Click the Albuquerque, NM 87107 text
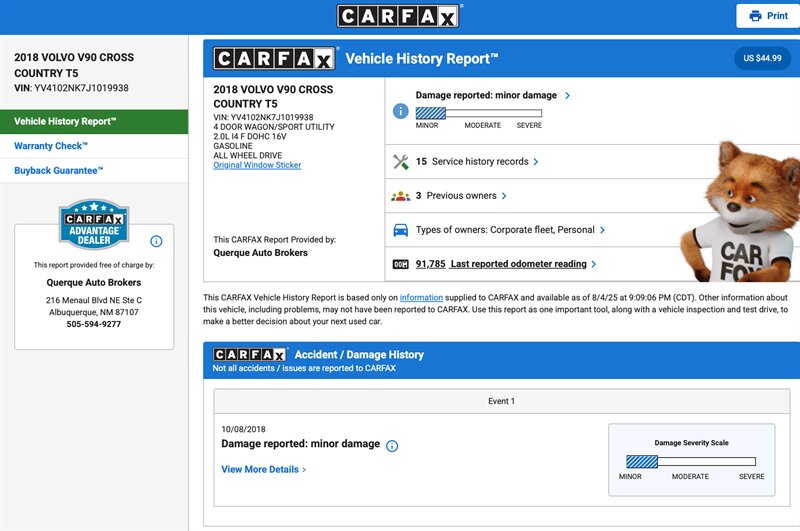 [x=94, y=312]
